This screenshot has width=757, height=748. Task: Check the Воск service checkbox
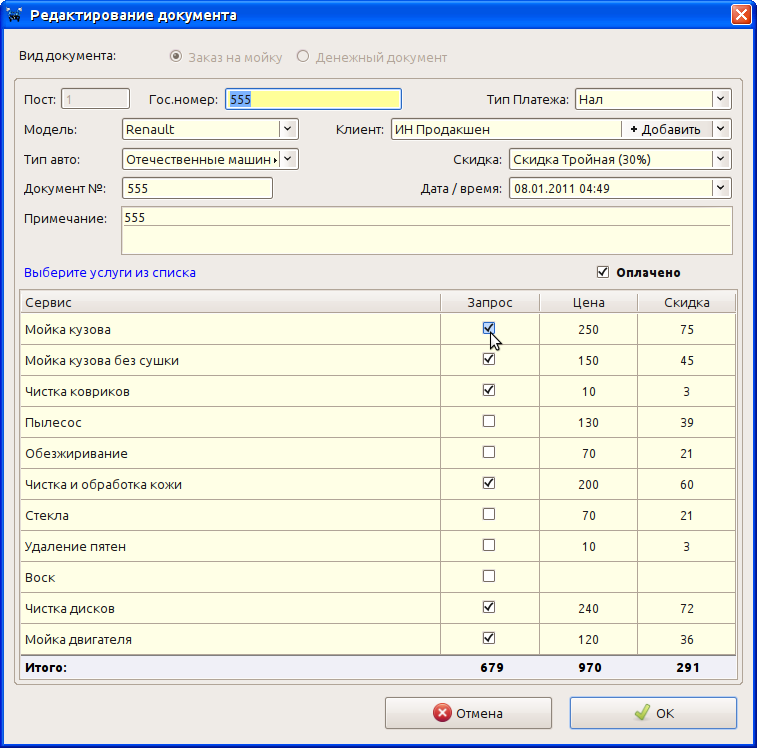(x=489, y=576)
